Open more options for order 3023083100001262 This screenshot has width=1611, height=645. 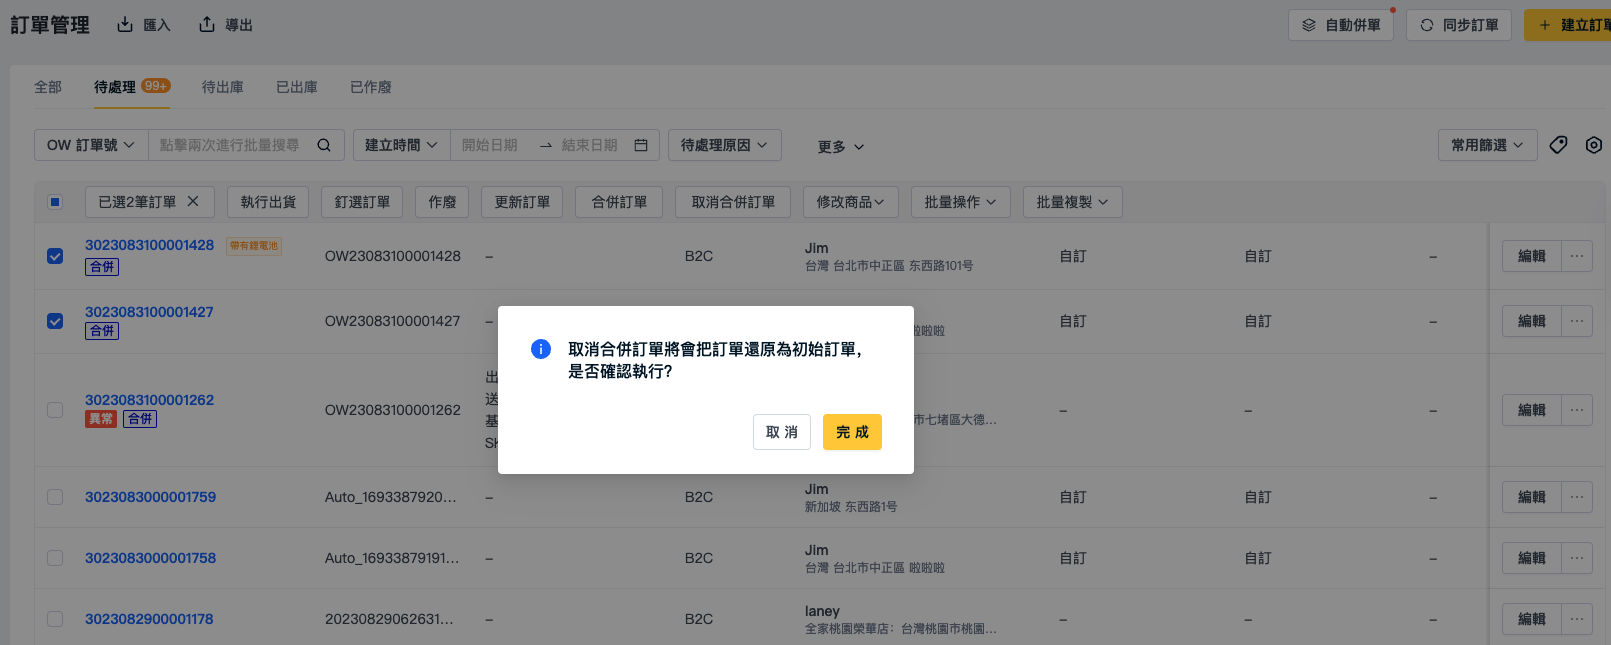[x=1577, y=410]
